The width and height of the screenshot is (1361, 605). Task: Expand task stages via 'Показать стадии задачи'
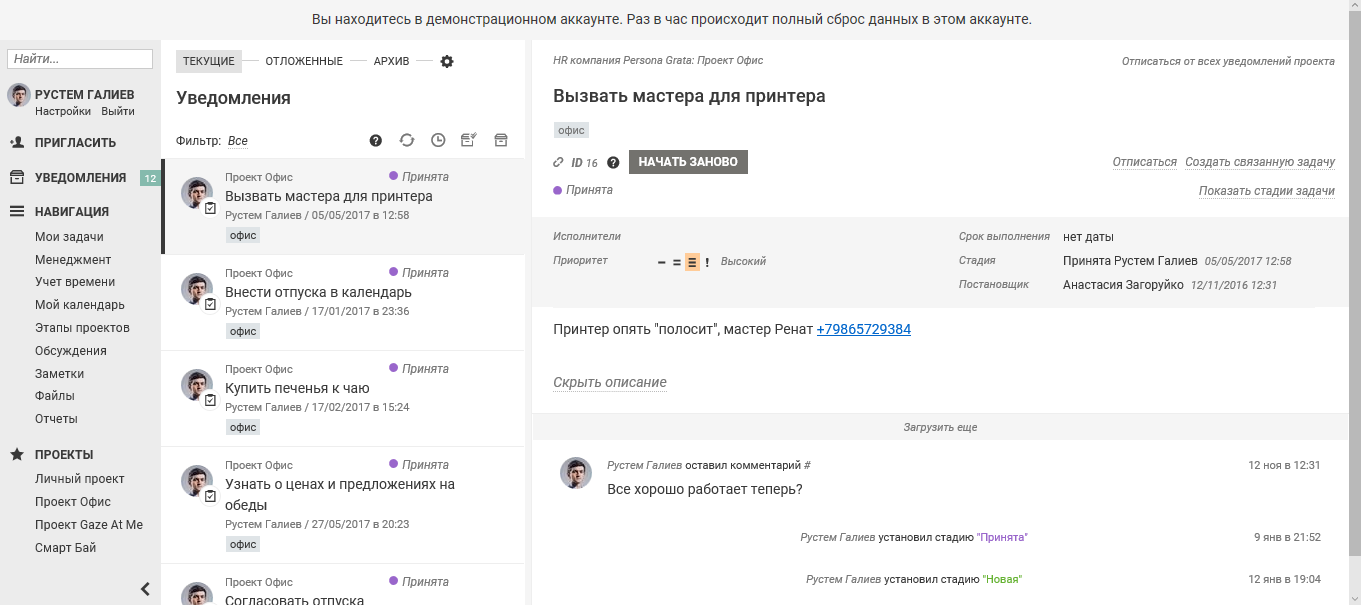coord(1266,189)
